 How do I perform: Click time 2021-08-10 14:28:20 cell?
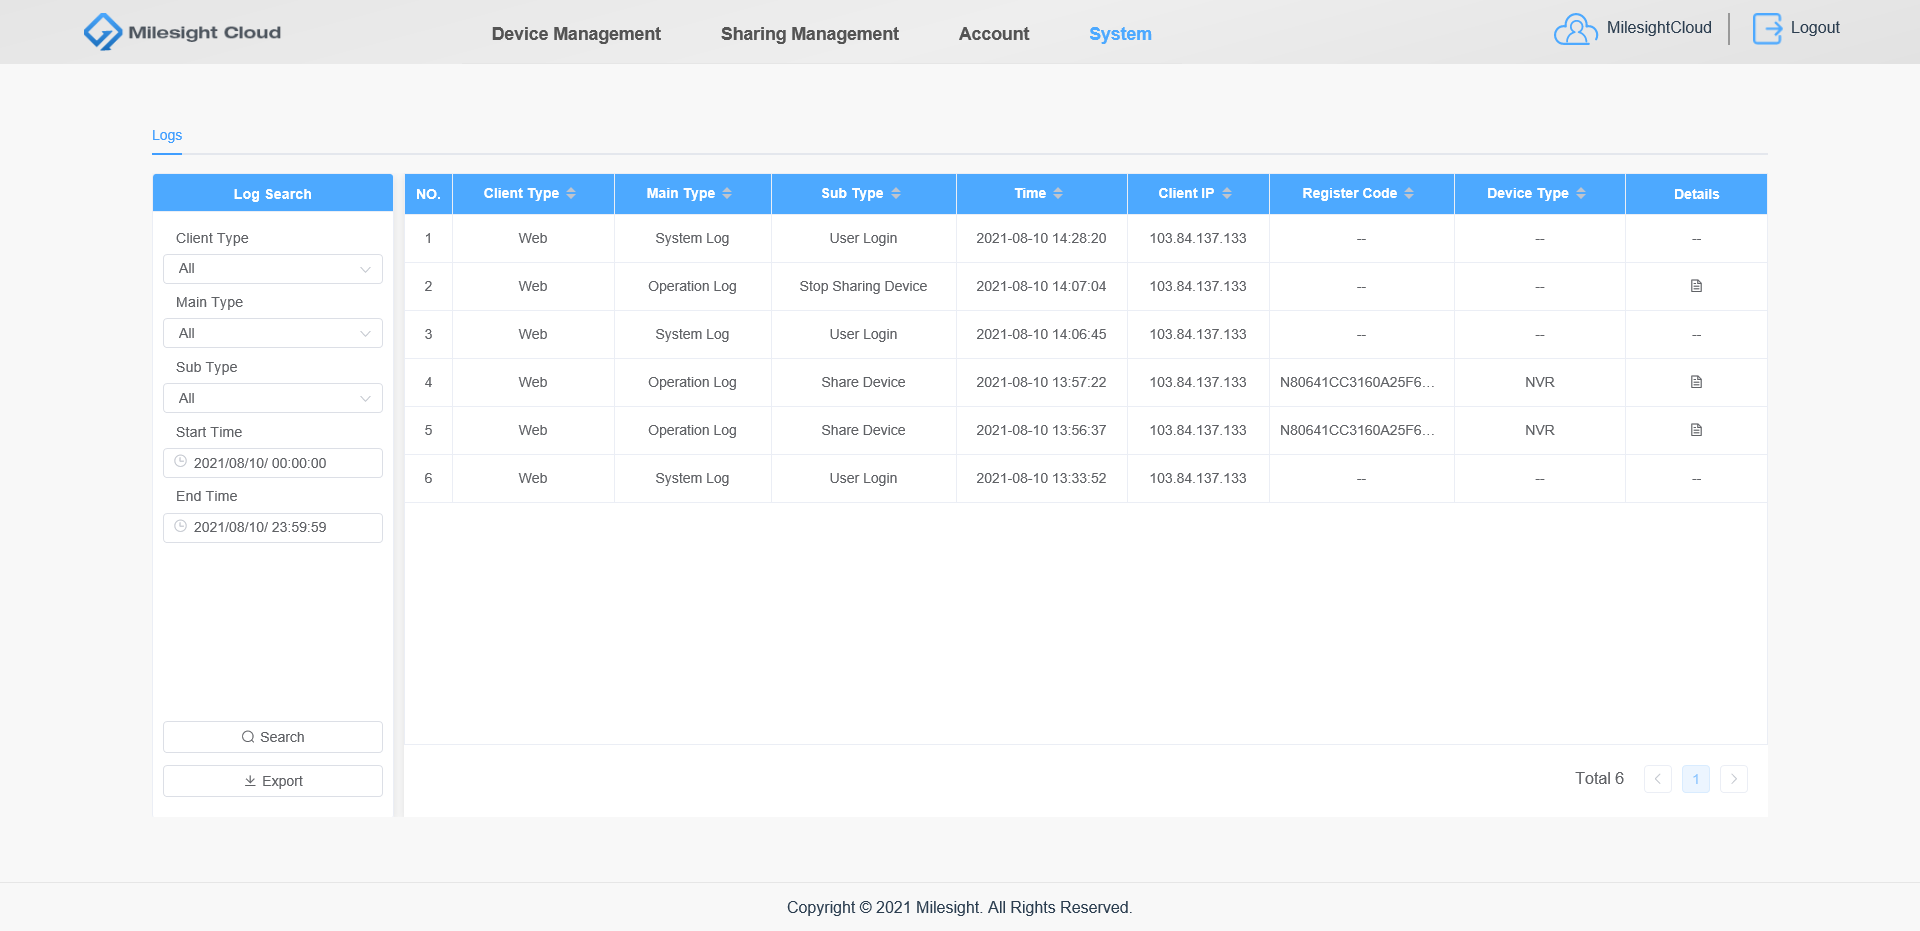(x=1041, y=238)
